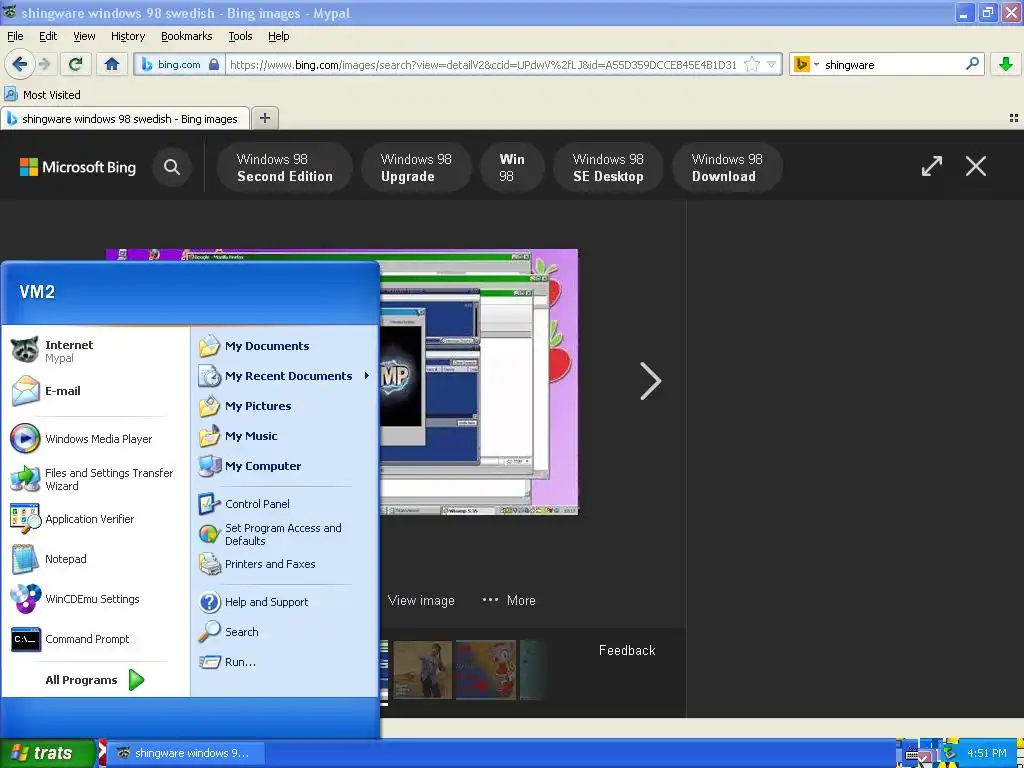The height and width of the screenshot is (768, 1024).
Task: Open My Documents folder
Action: click(x=285, y=346)
